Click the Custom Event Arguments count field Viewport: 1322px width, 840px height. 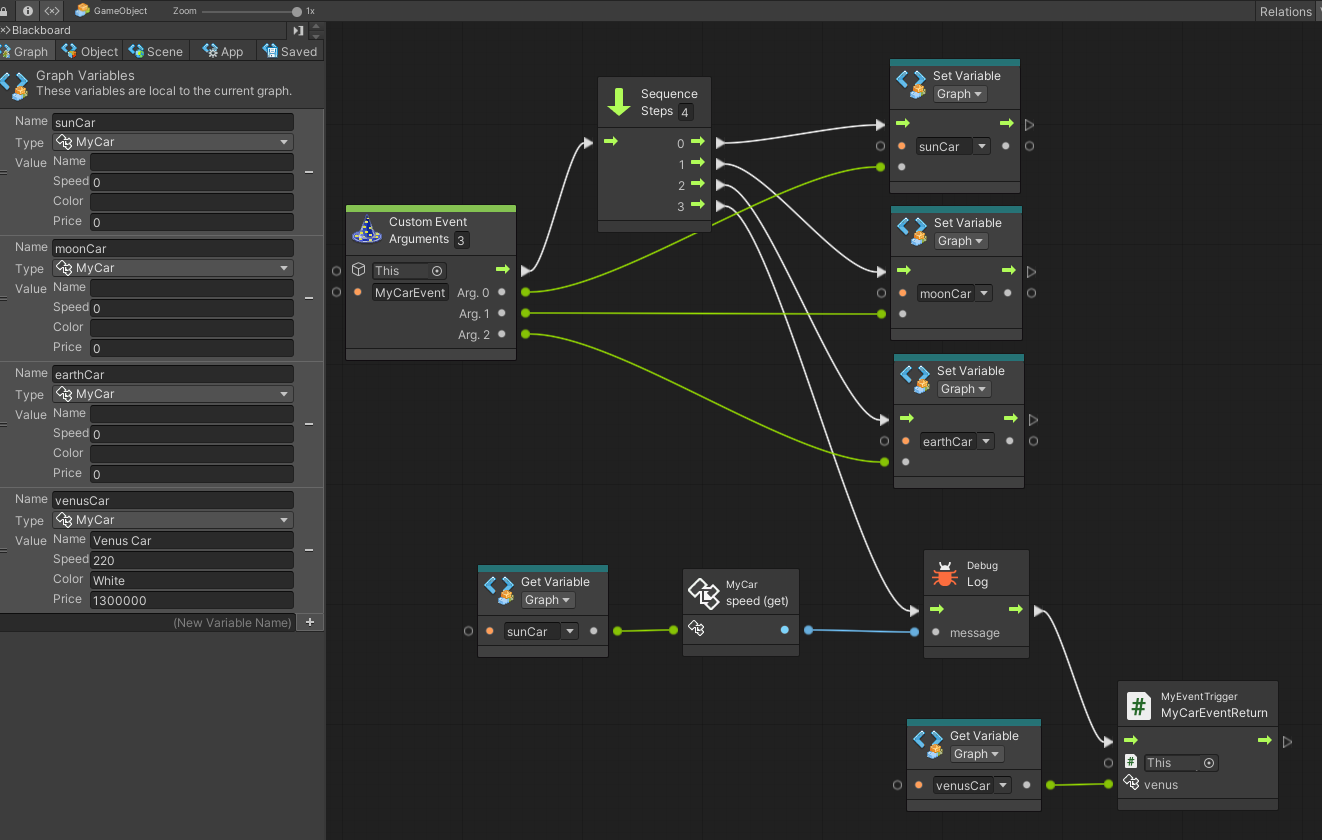(462, 240)
